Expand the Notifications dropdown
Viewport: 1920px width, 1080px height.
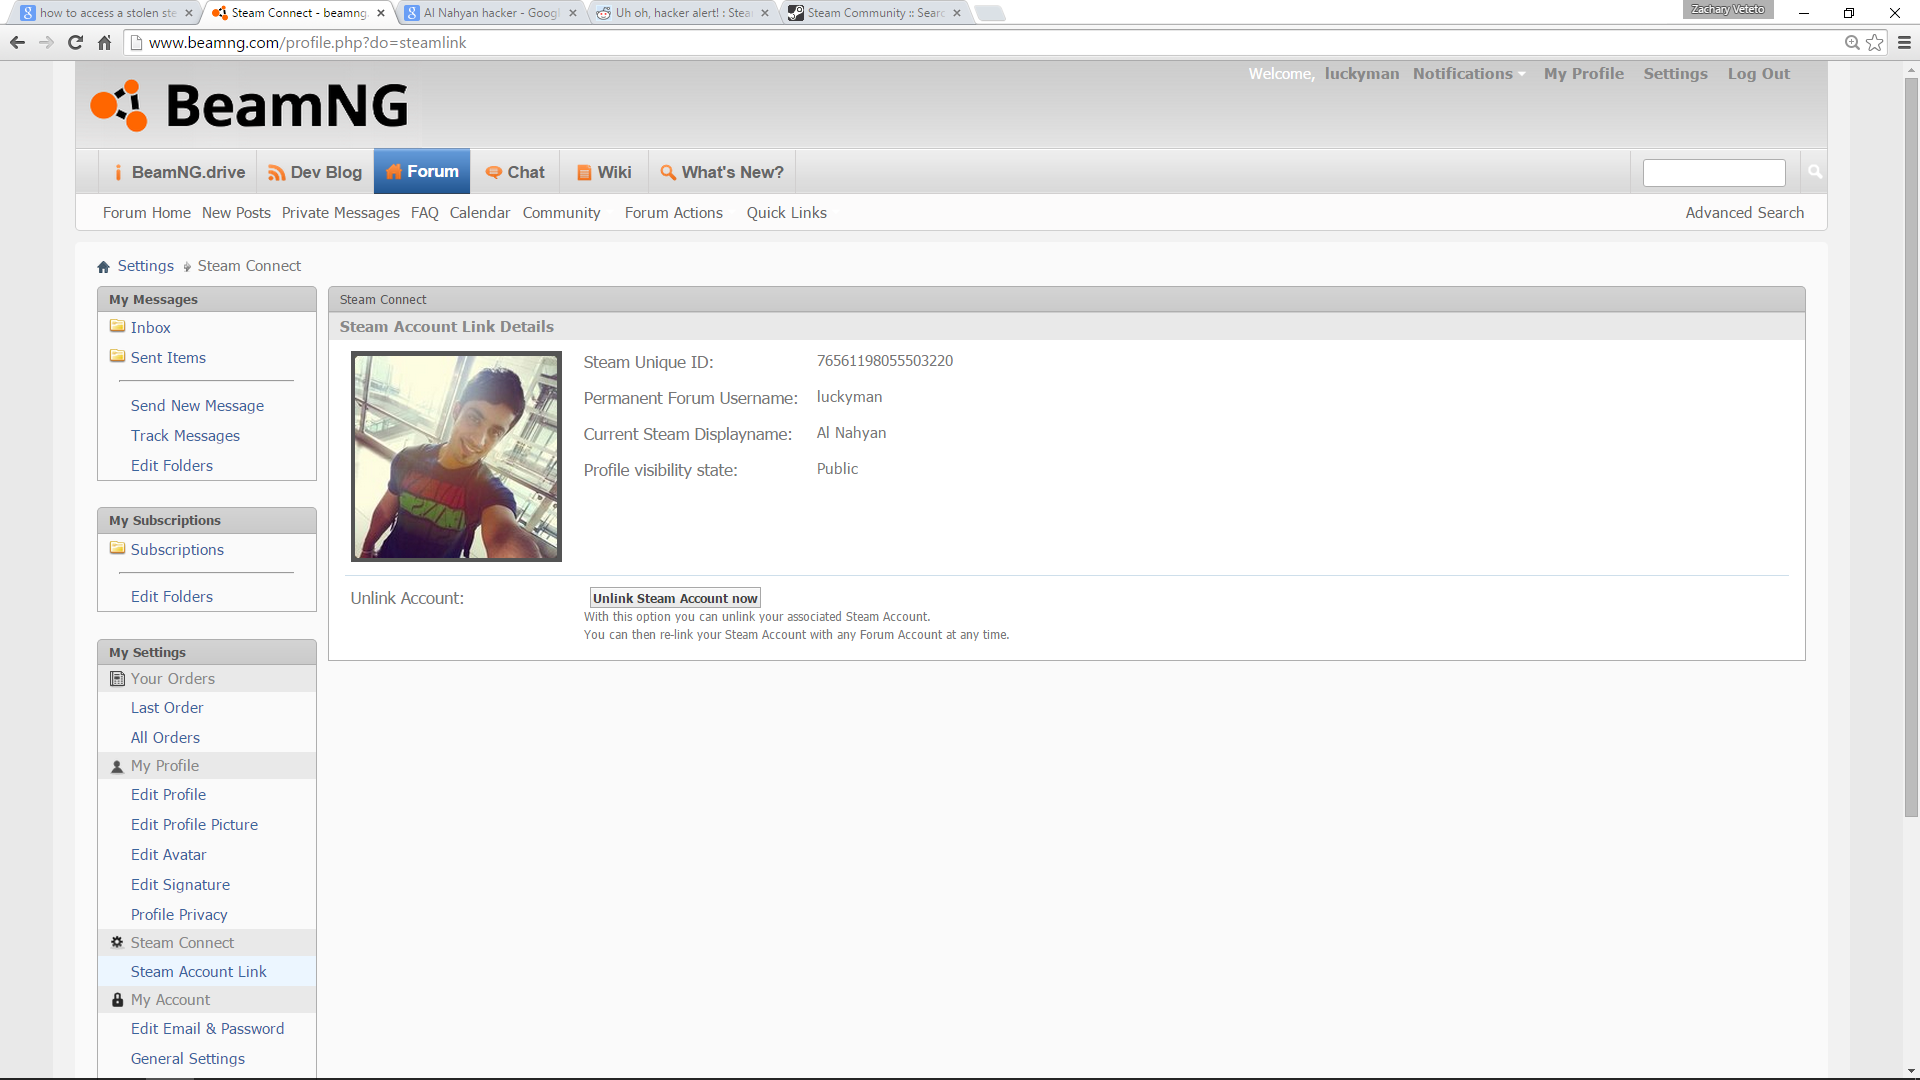(x=1469, y=74)
